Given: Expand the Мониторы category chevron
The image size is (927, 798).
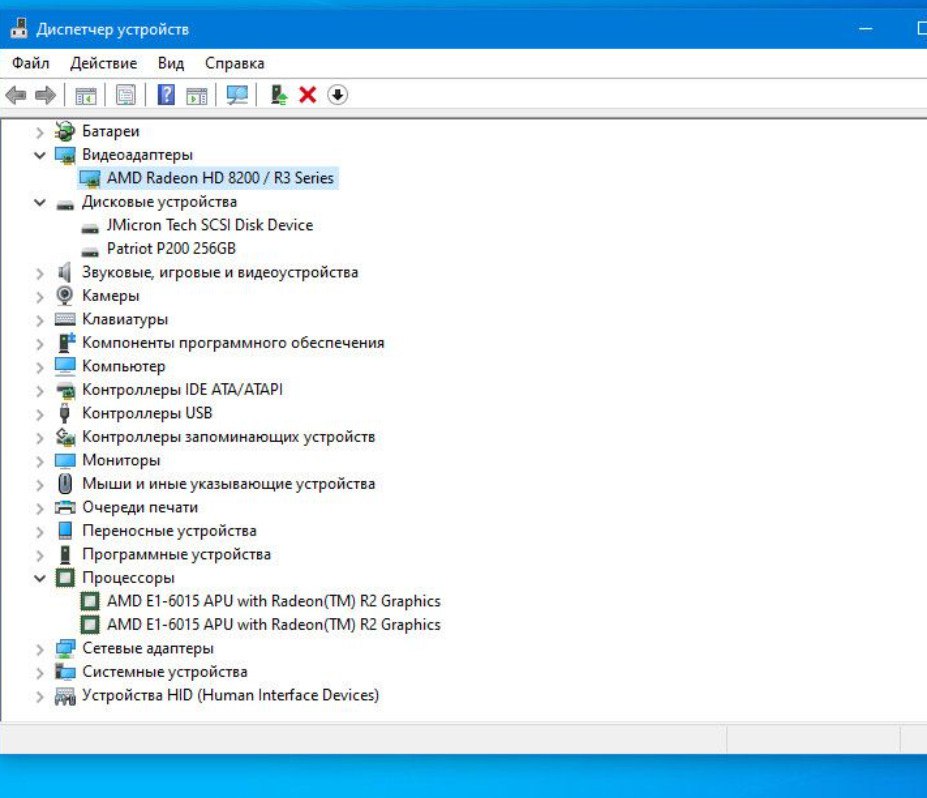Looking at the screenshot, I should click(x=40, y=461).
